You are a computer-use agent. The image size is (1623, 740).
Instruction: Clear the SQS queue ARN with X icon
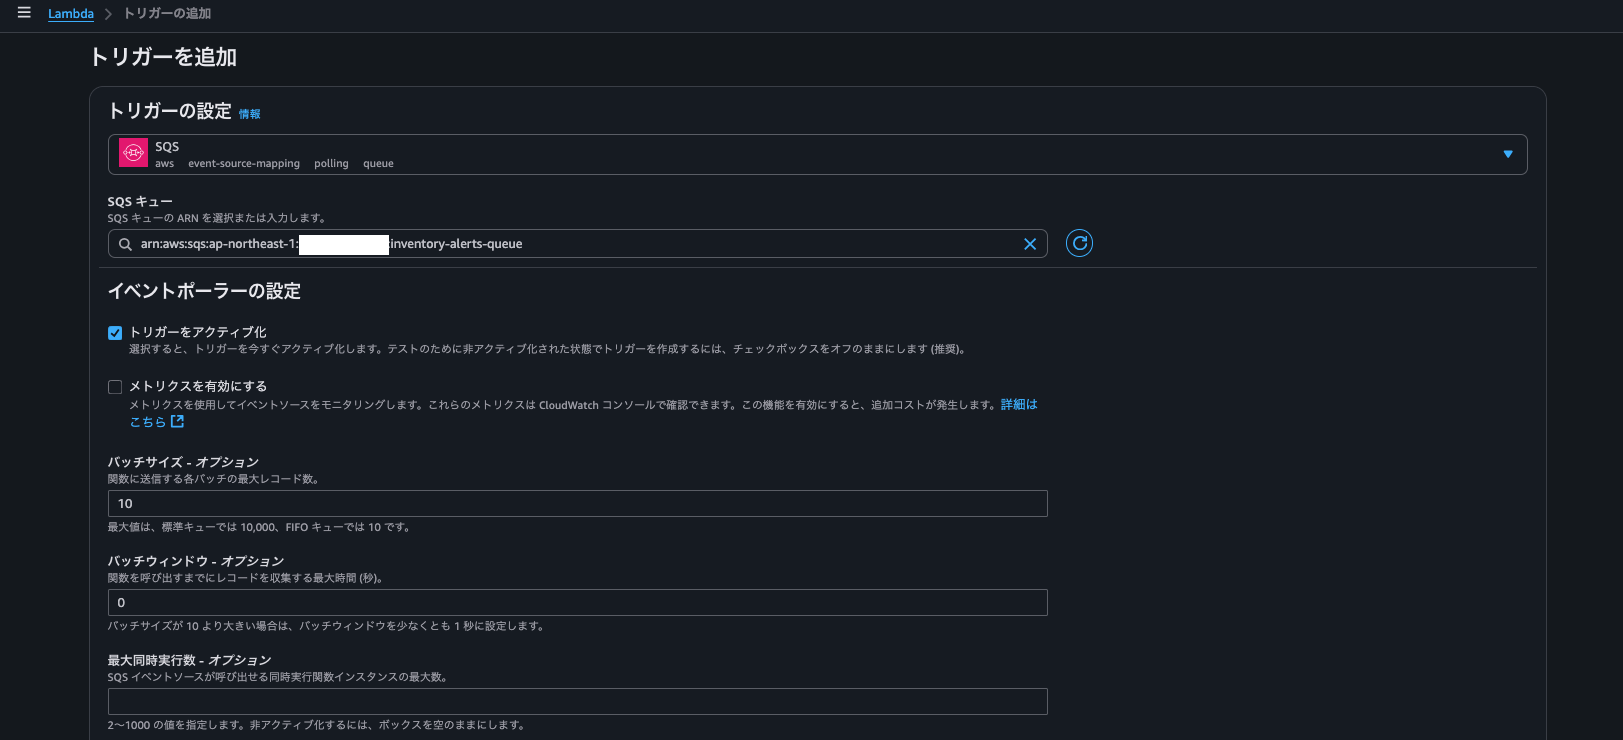pyautogui.click(x=1029, y=244)
